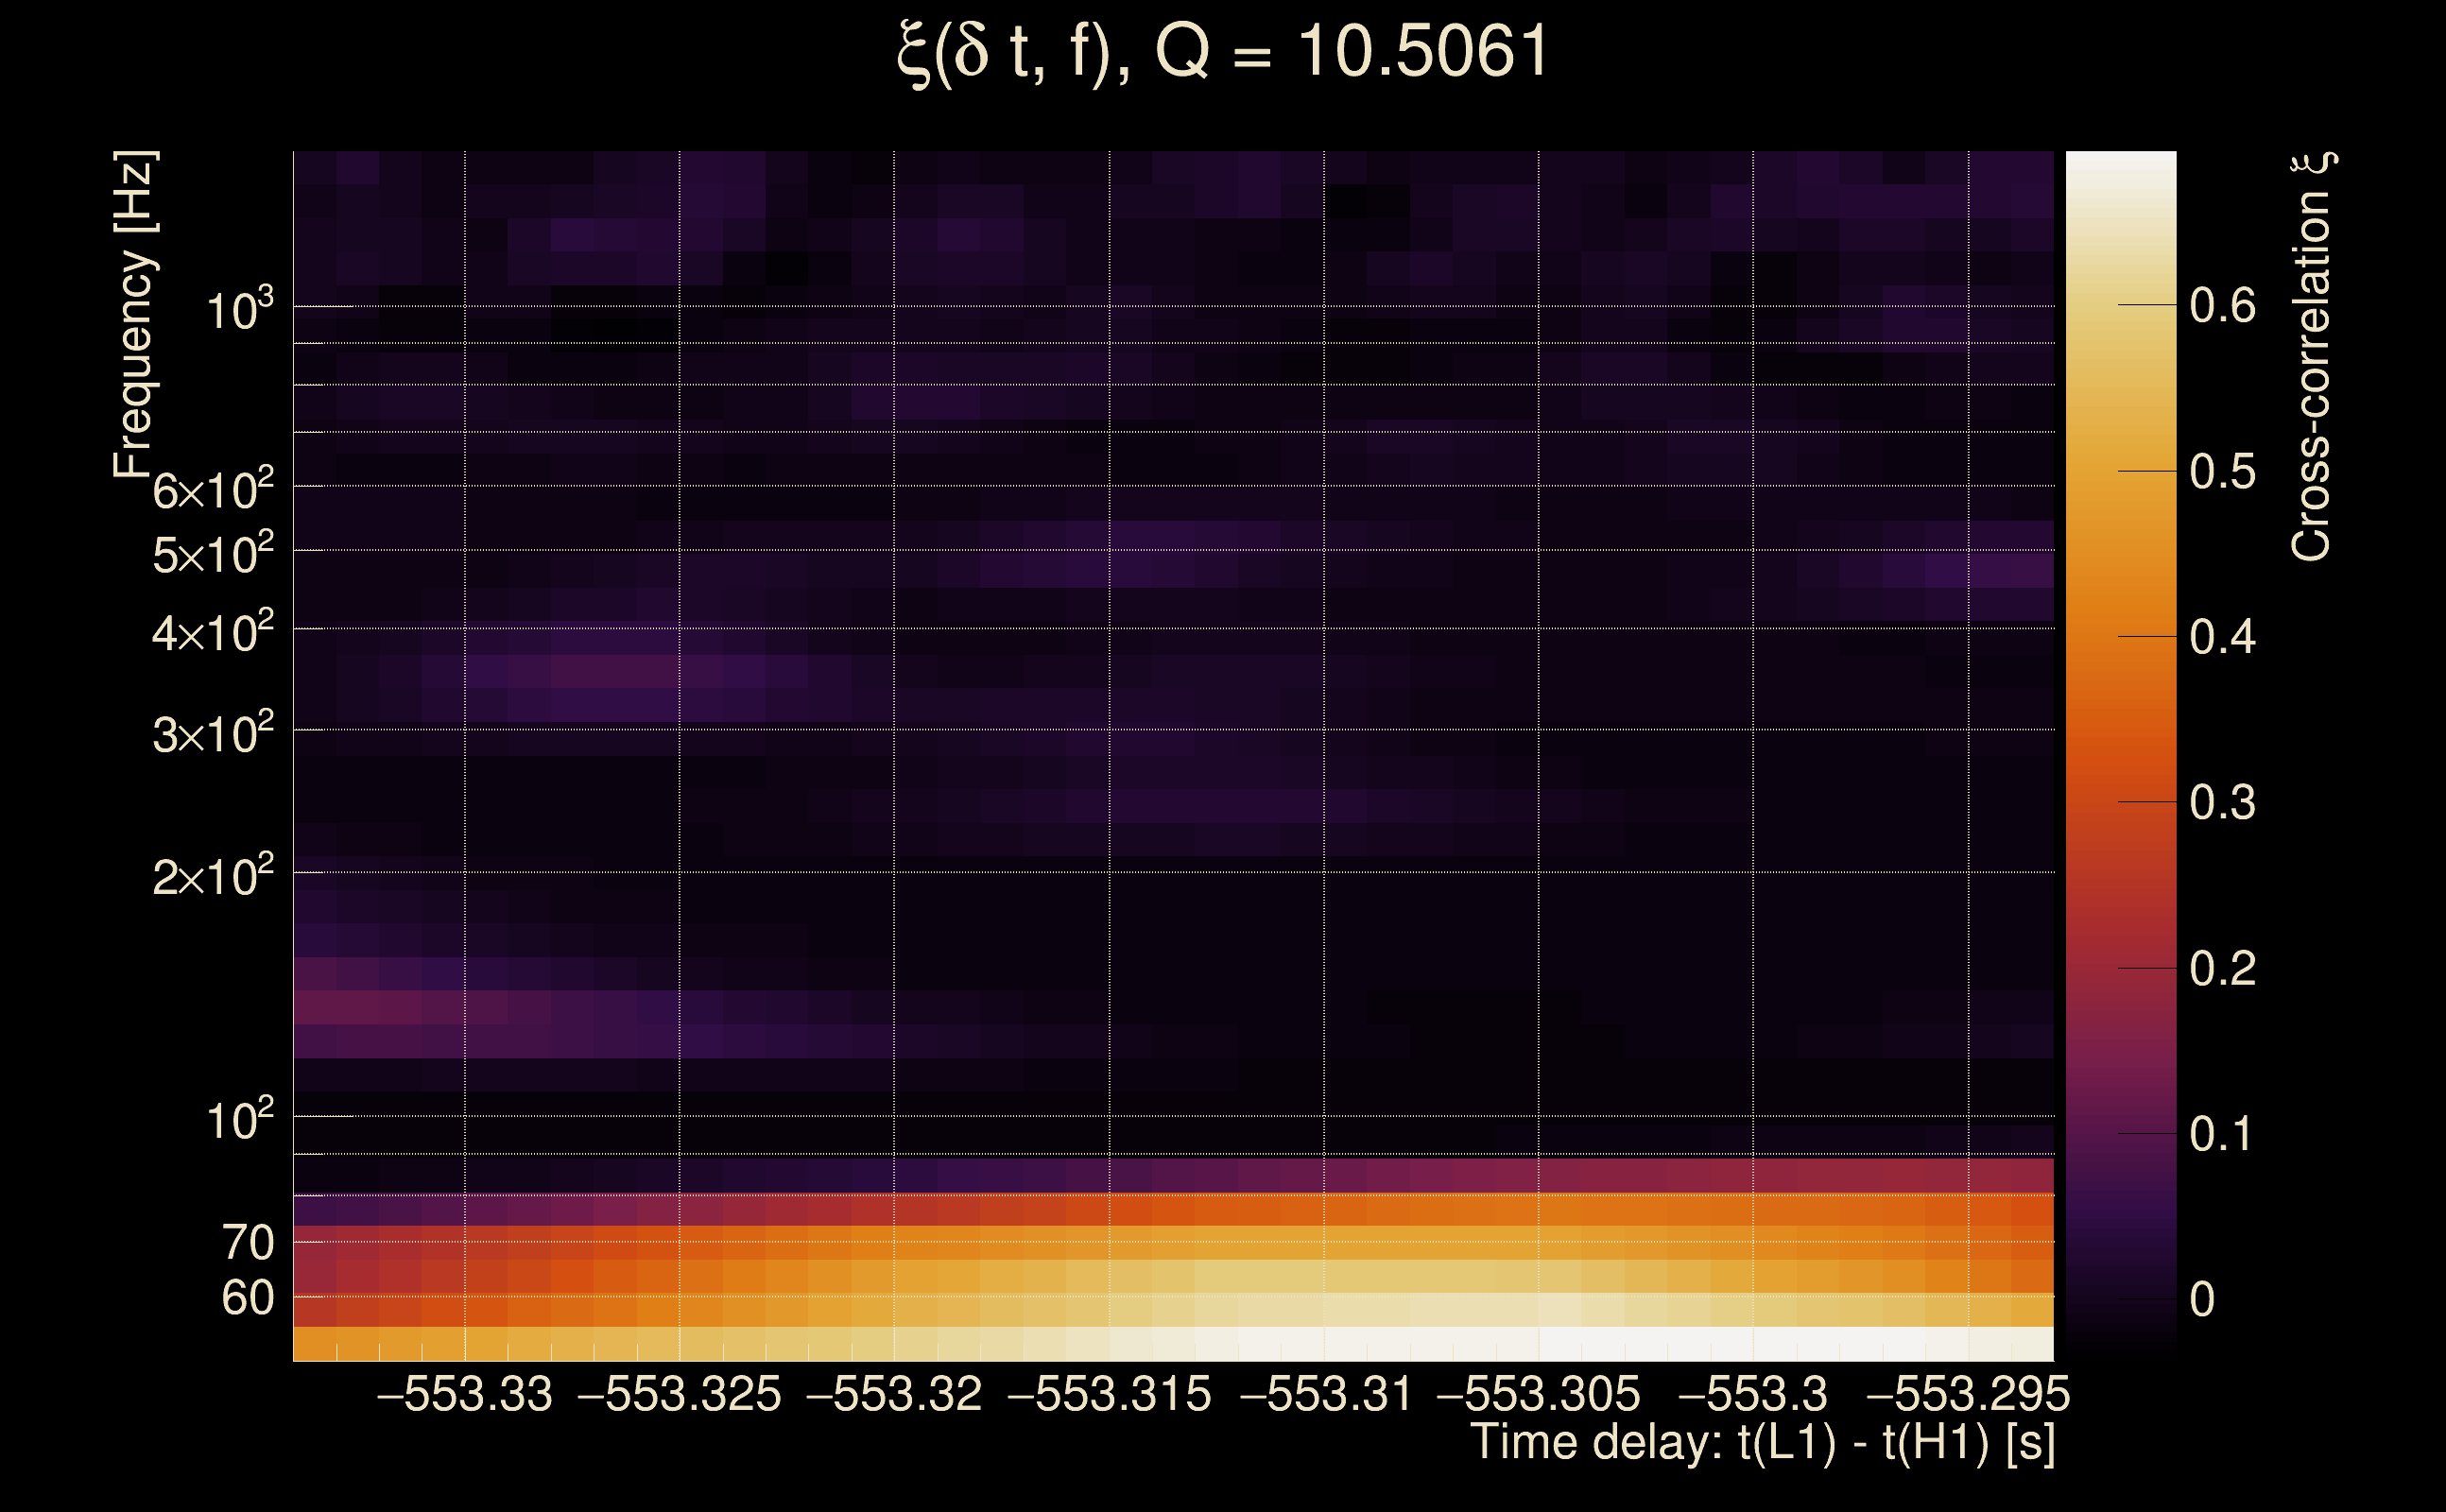Screen dimensions: 2446x1512
Task: Click the -553.33 x-axis tick label
Action: [464, 1394]
